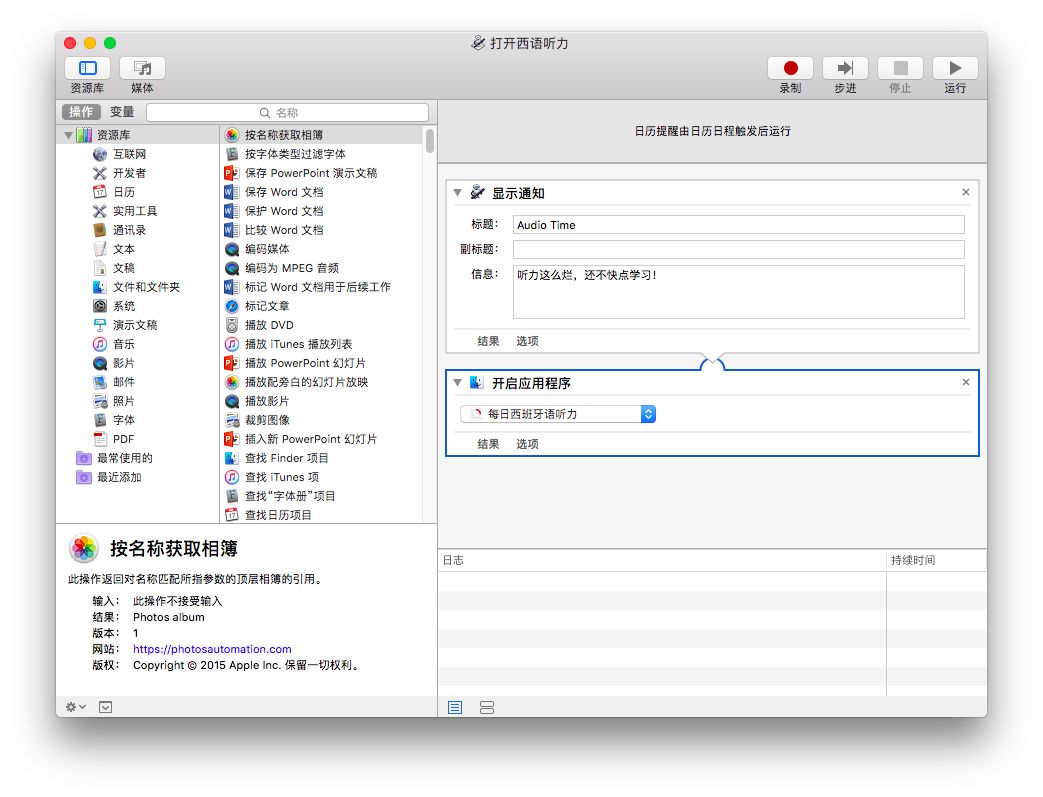The image size is (1043, 797).
Task: Open the photosautomation.com website link
Action: click(x=212, y=649)
